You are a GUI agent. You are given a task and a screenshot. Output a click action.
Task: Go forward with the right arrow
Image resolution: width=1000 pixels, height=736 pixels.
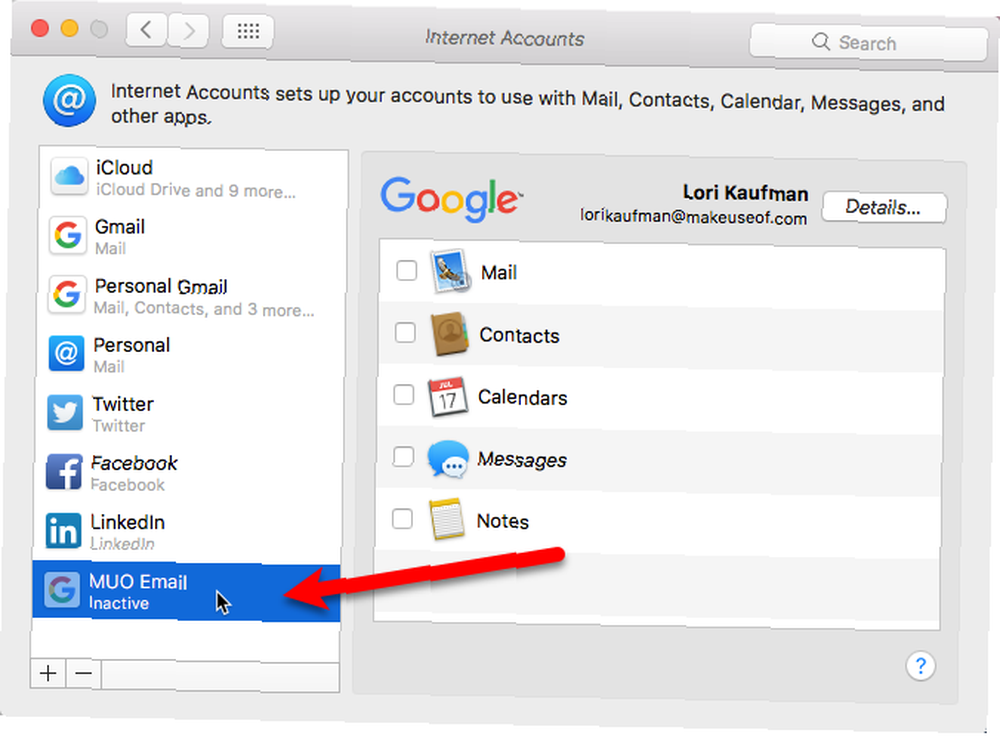pyautogui.click(x=188, y=30)
